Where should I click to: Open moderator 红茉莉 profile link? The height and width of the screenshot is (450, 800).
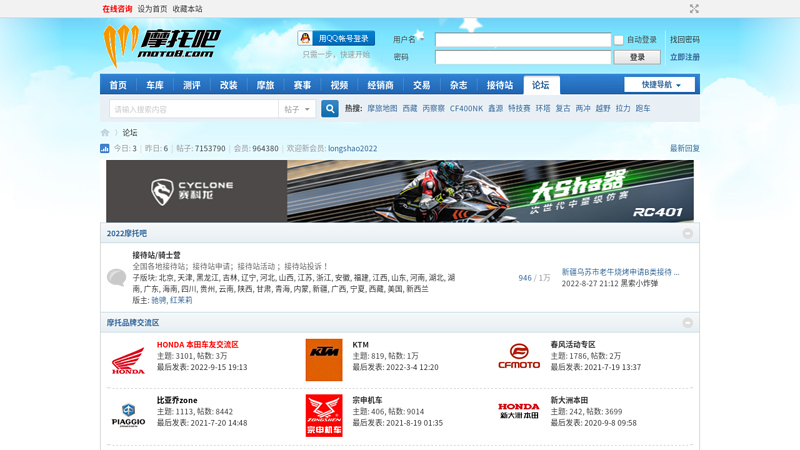(181, 300)
